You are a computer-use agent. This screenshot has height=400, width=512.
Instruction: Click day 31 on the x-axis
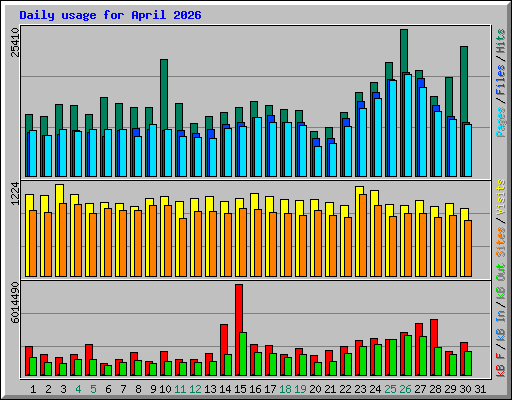point(480,389)
